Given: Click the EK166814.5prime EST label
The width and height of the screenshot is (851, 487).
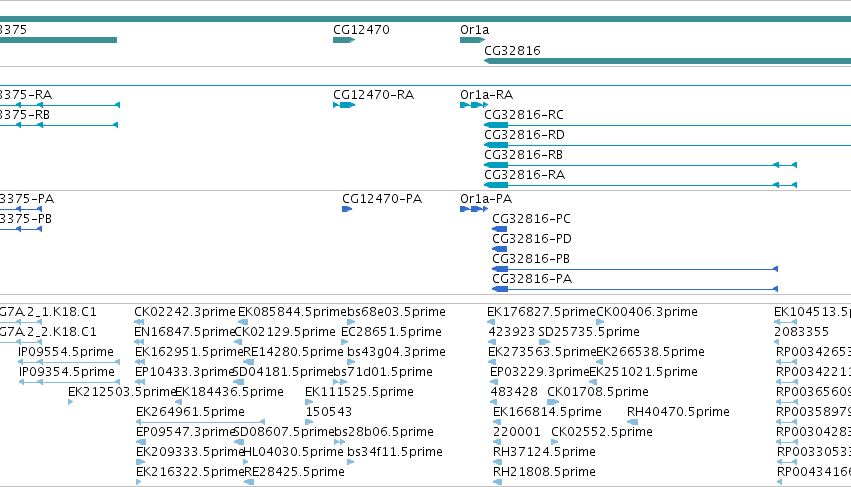Looking at the screenshot, I should point(547,412).
